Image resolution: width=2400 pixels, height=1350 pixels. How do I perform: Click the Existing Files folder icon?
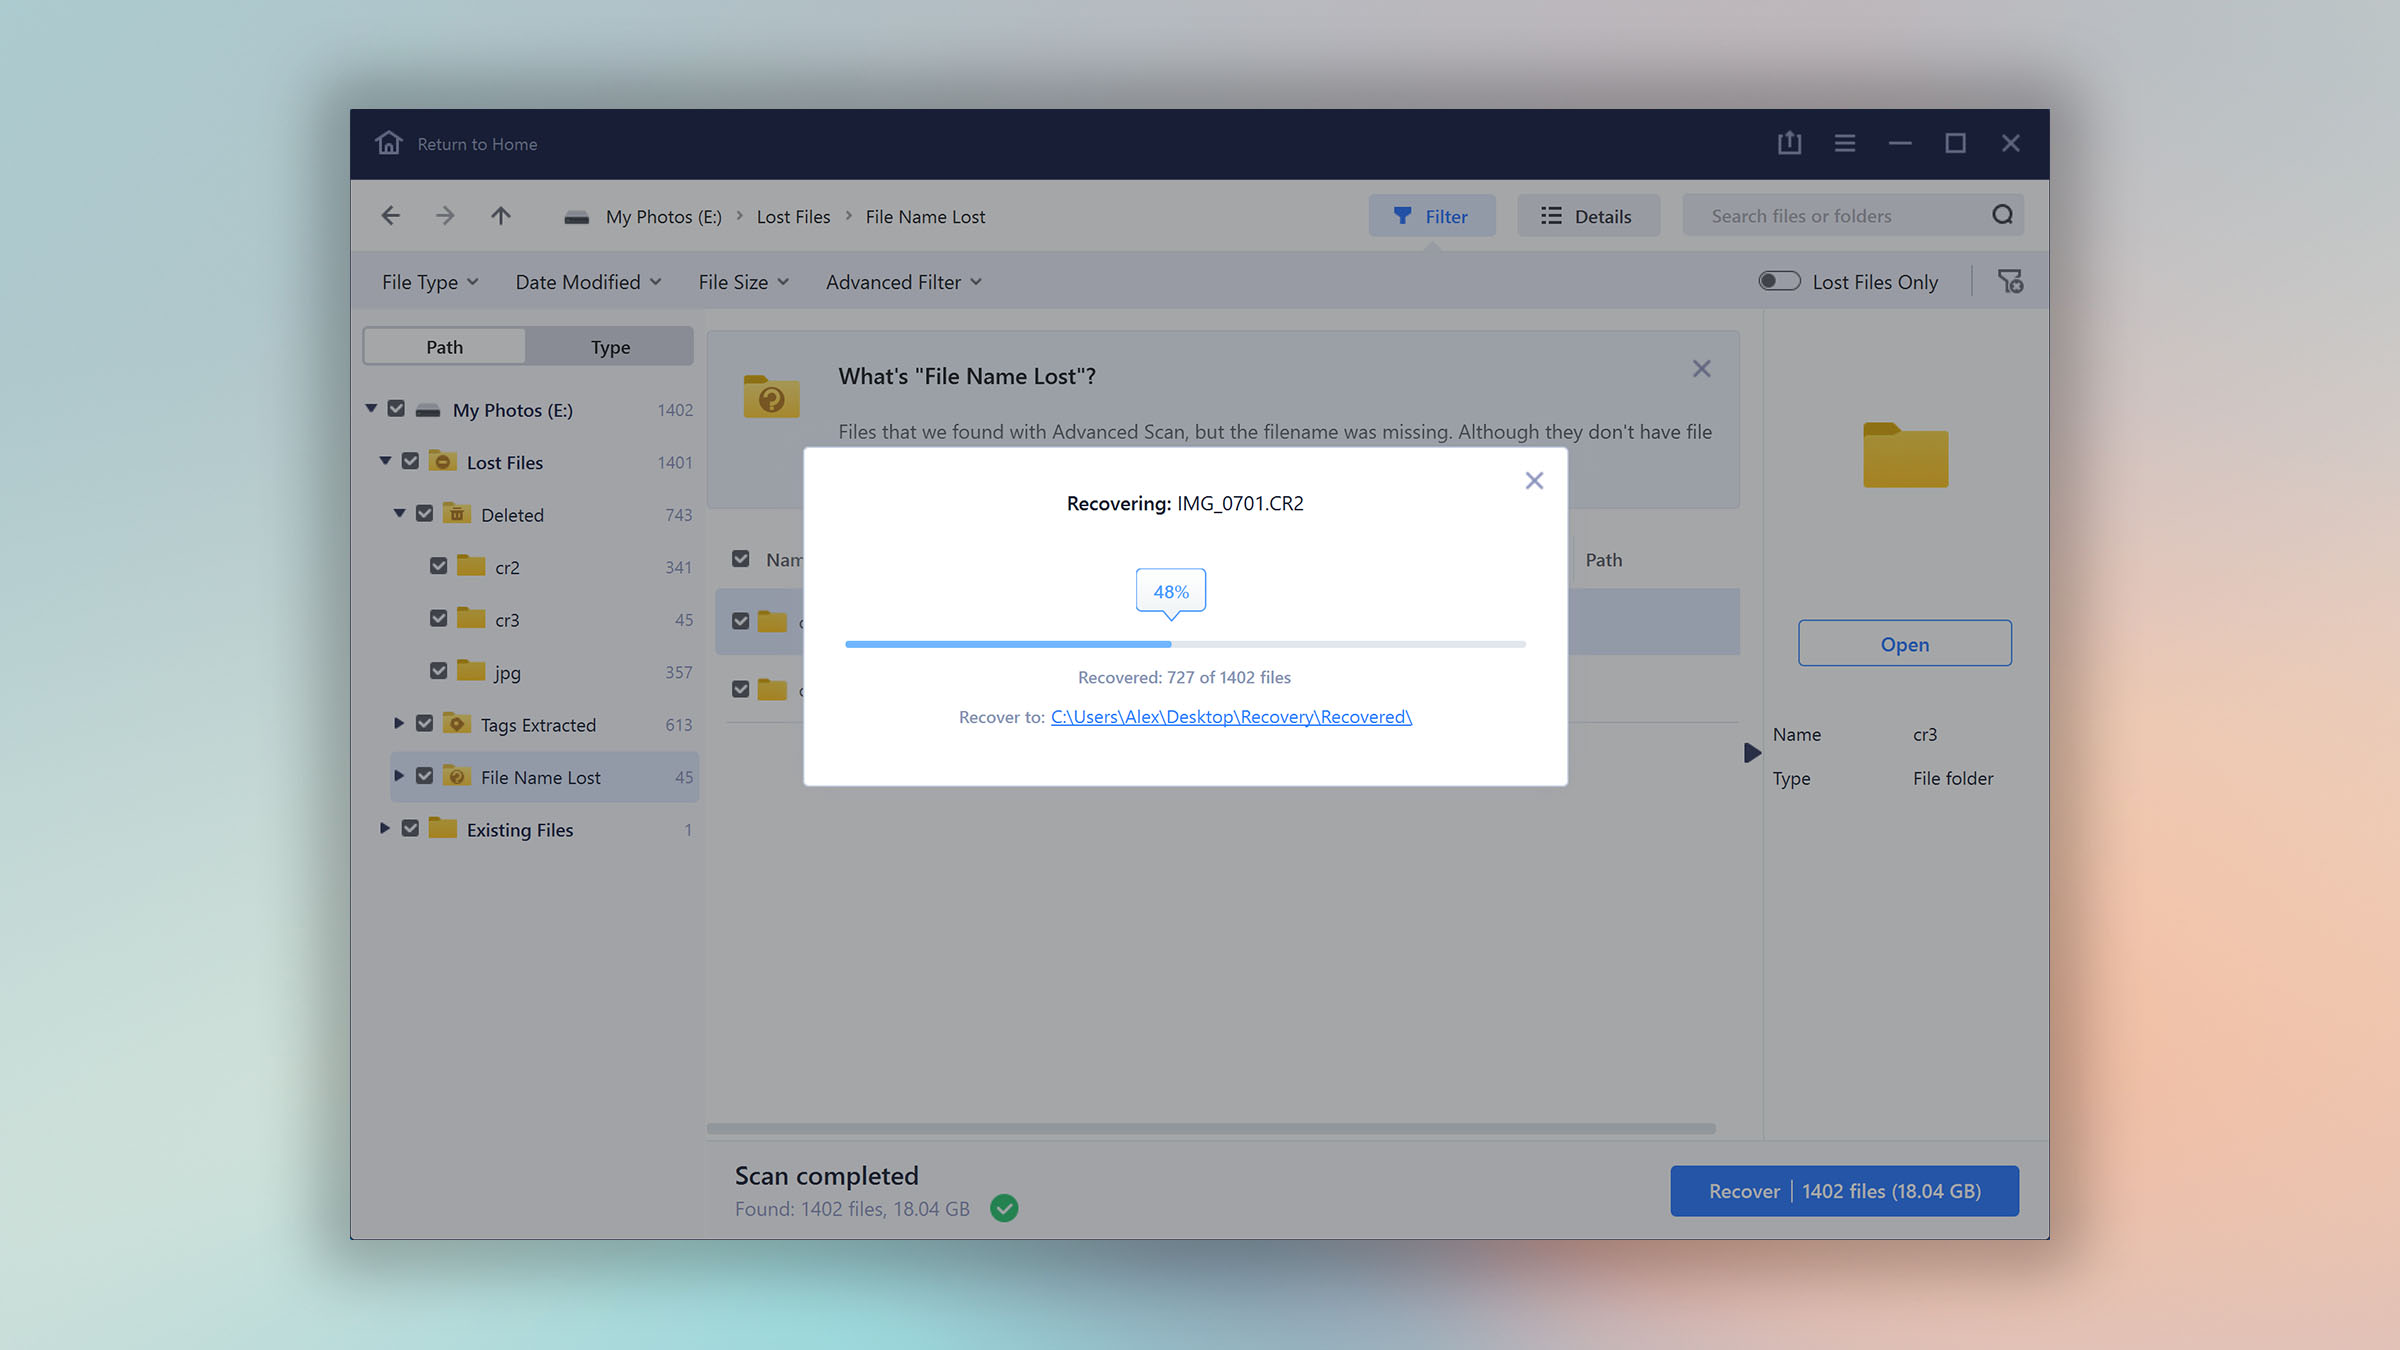click(443, 828)
